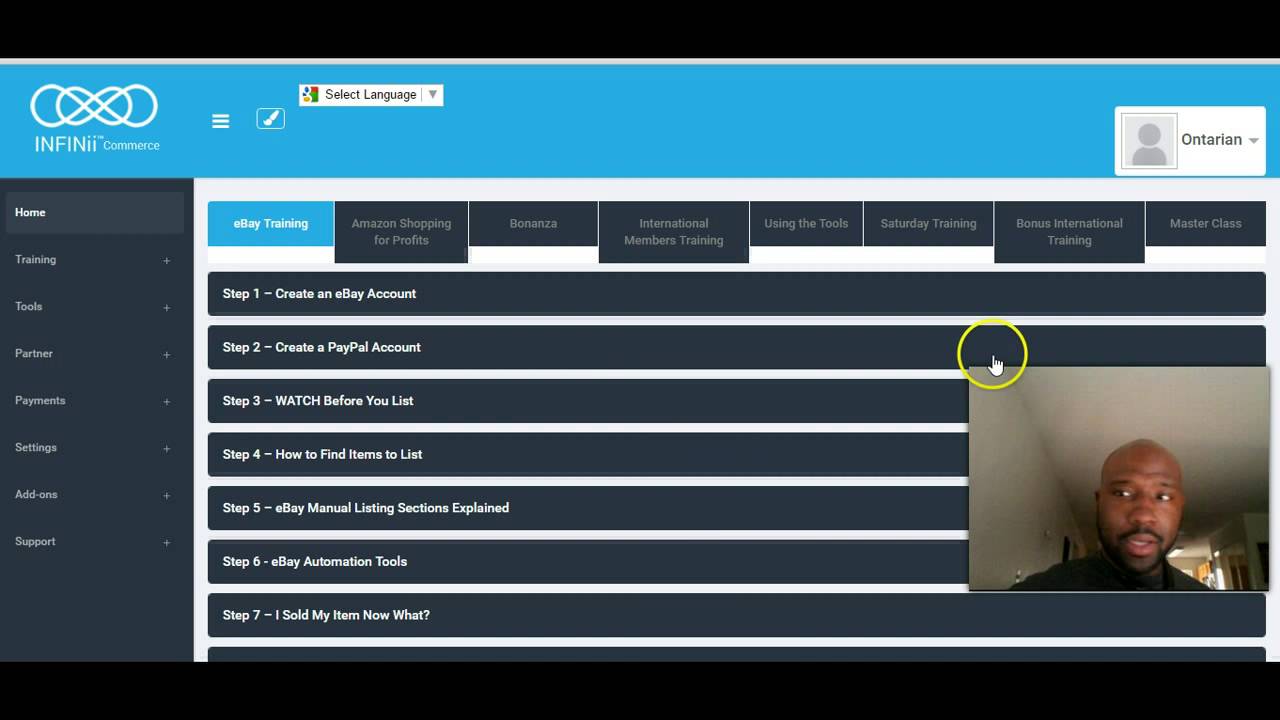Expand Partner with its plus icon
1280x720 pixels.
click(167, 354)
